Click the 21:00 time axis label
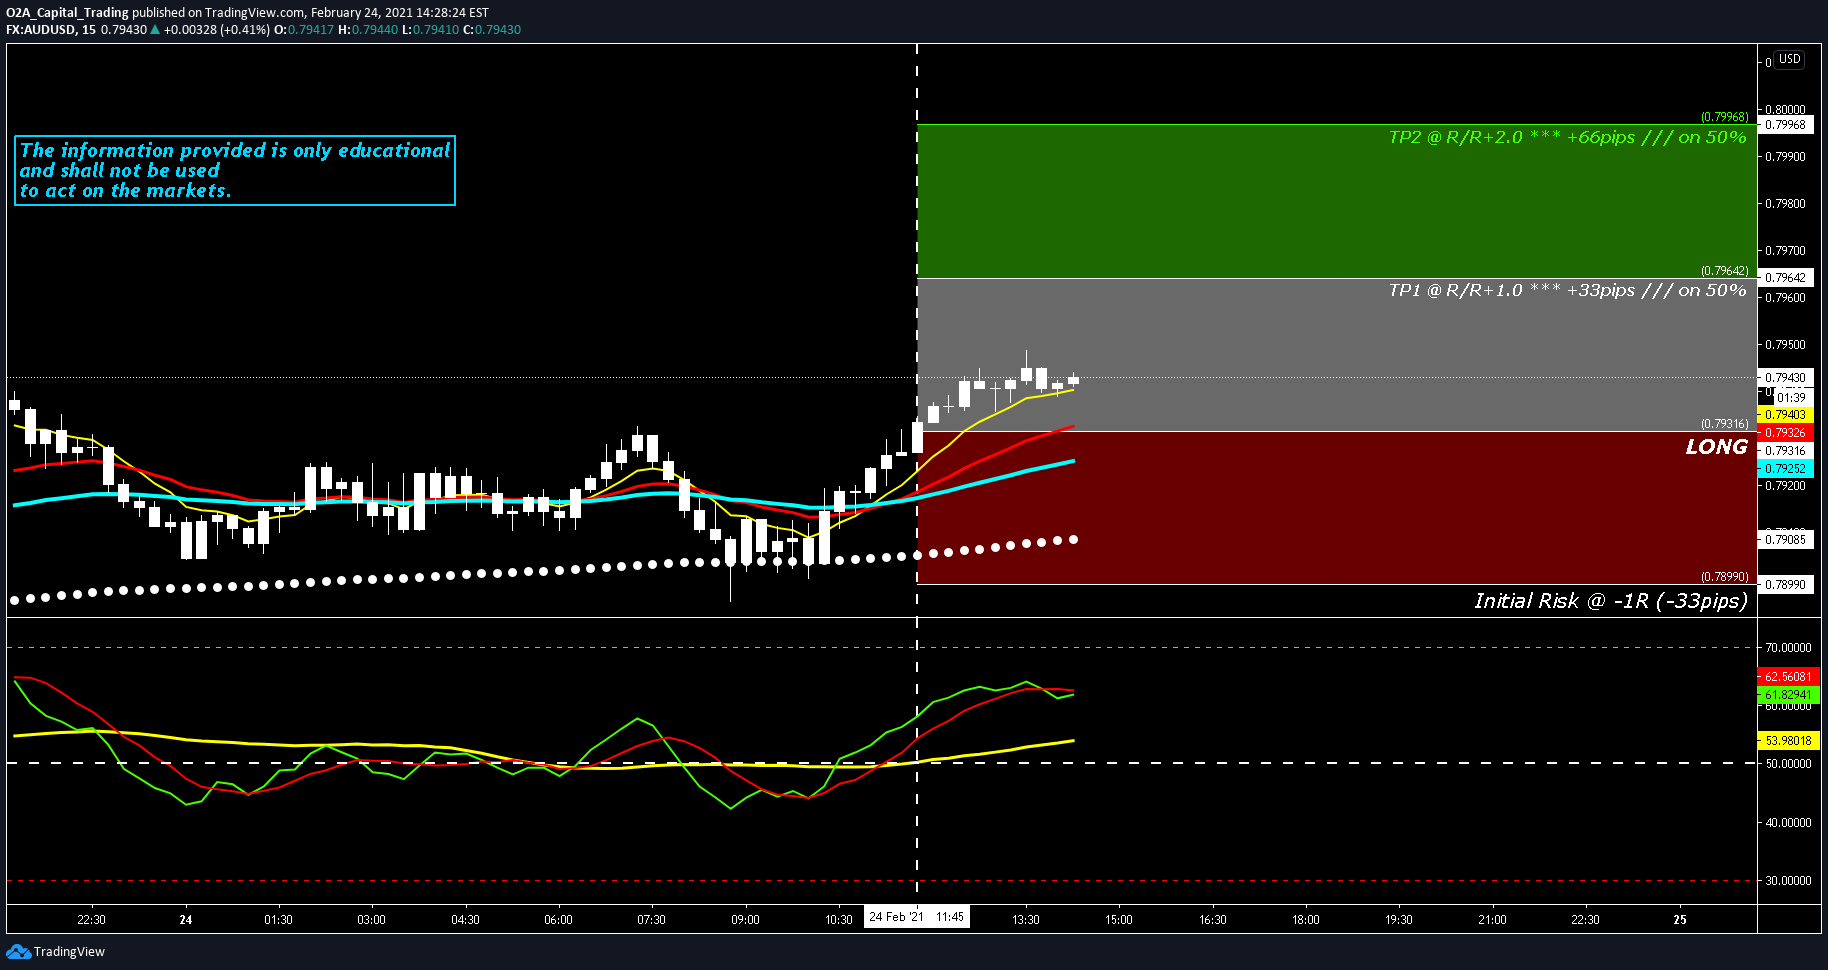The width and height of the screenshot is (1828, 970). coord(1492,920)
